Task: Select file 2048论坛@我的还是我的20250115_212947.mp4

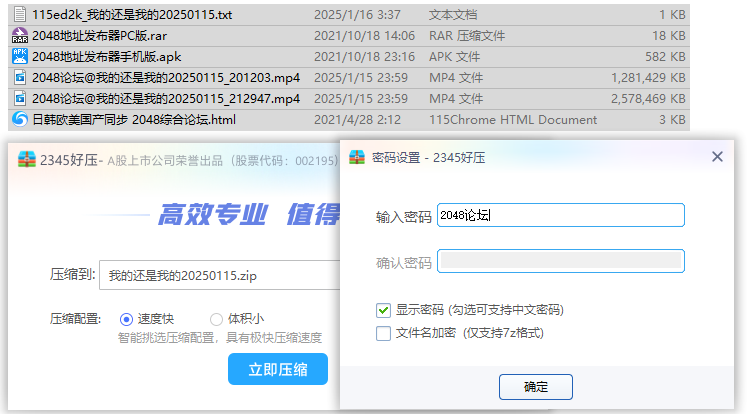Action: pos(349,98)
